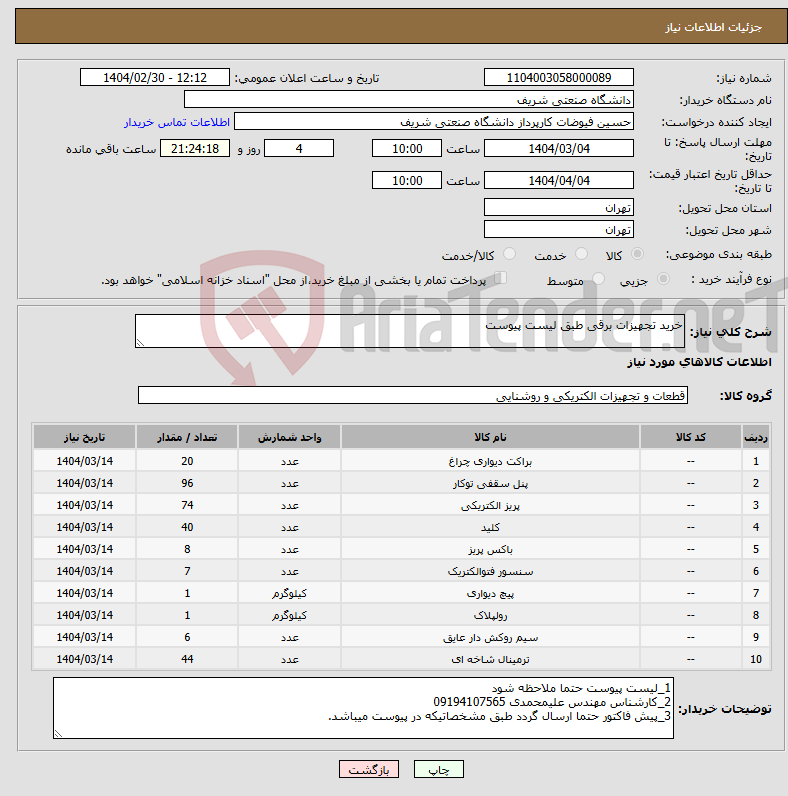Image resolution: width=788 pixels, height=796 pixels.
Task: Click the buyer organization field دانشگاه صنعتی شریف
Action: click(409, 100)
